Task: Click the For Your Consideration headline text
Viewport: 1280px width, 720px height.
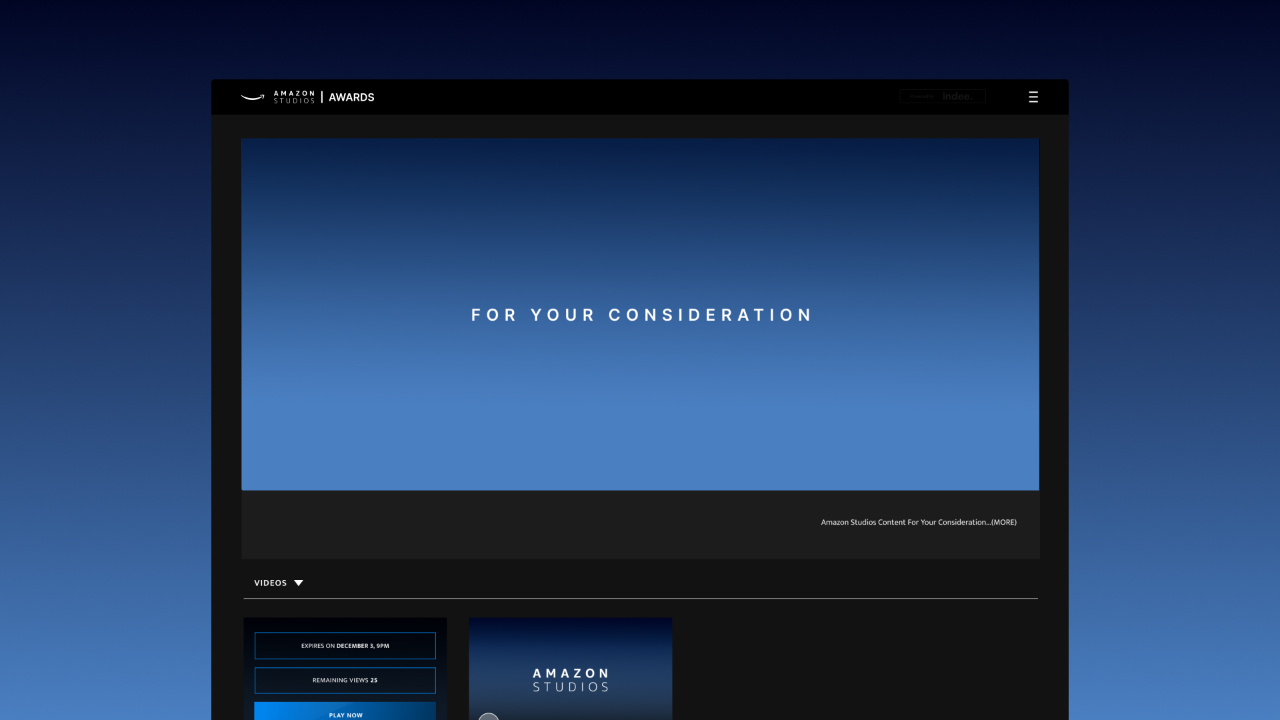Action: click(641, 315)
